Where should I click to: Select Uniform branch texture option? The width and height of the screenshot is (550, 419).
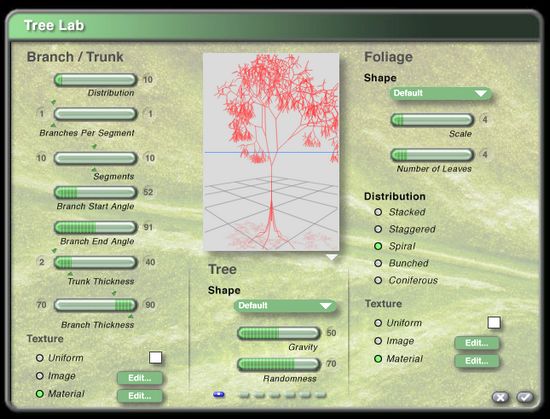[40, 358]
